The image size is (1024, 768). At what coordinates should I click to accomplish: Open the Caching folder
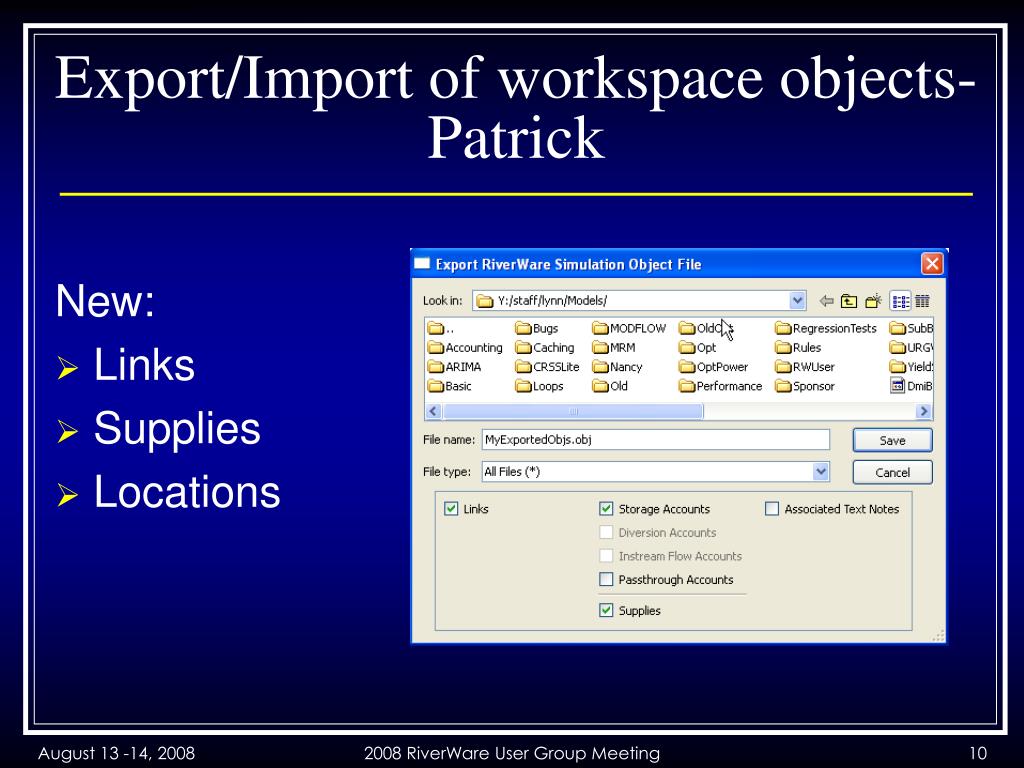point(545,347)
